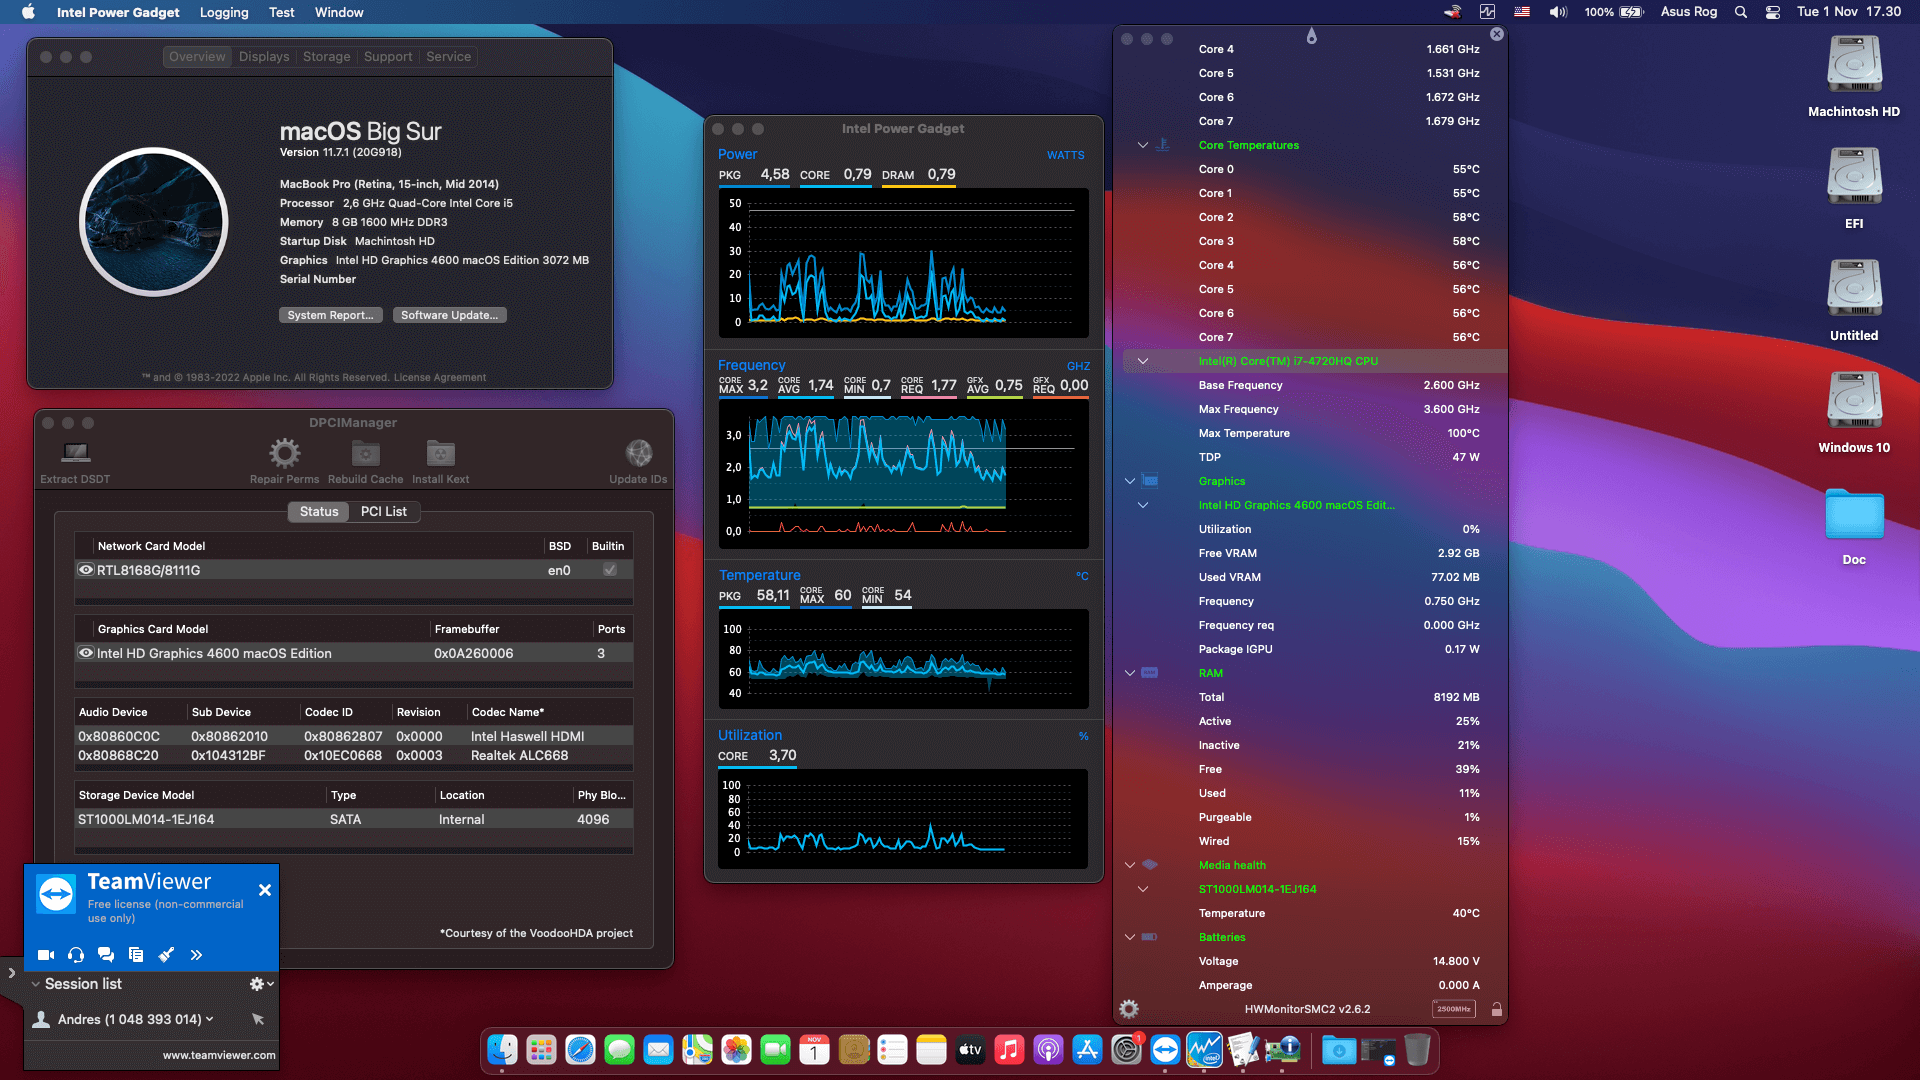
Task: Toggle eye icon for Intel HD Graphics row
Action: coord(86,653)
